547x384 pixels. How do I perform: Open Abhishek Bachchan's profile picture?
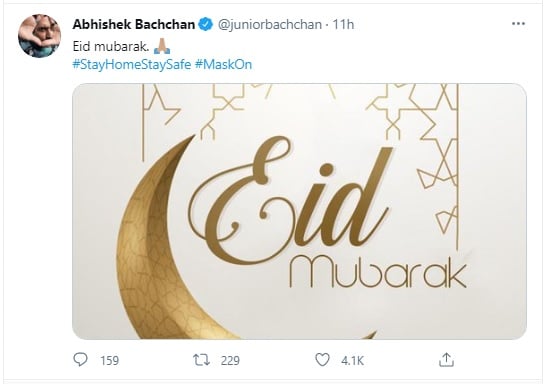(39, 36)
